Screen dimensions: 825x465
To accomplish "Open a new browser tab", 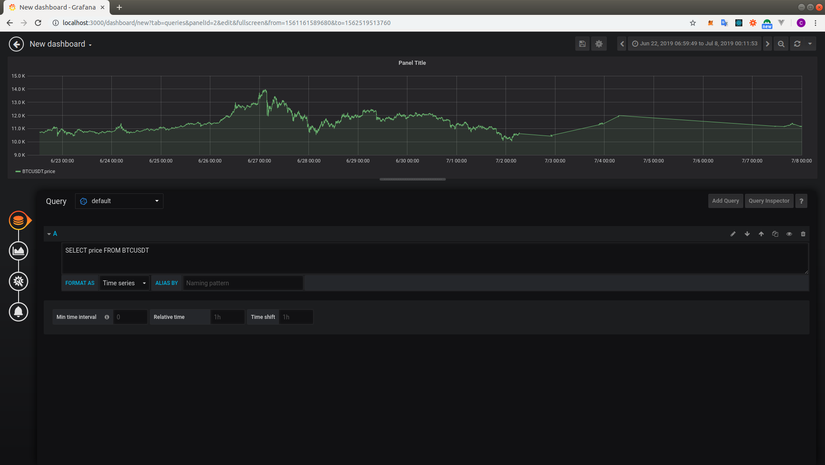I will [x=119, y=7].
